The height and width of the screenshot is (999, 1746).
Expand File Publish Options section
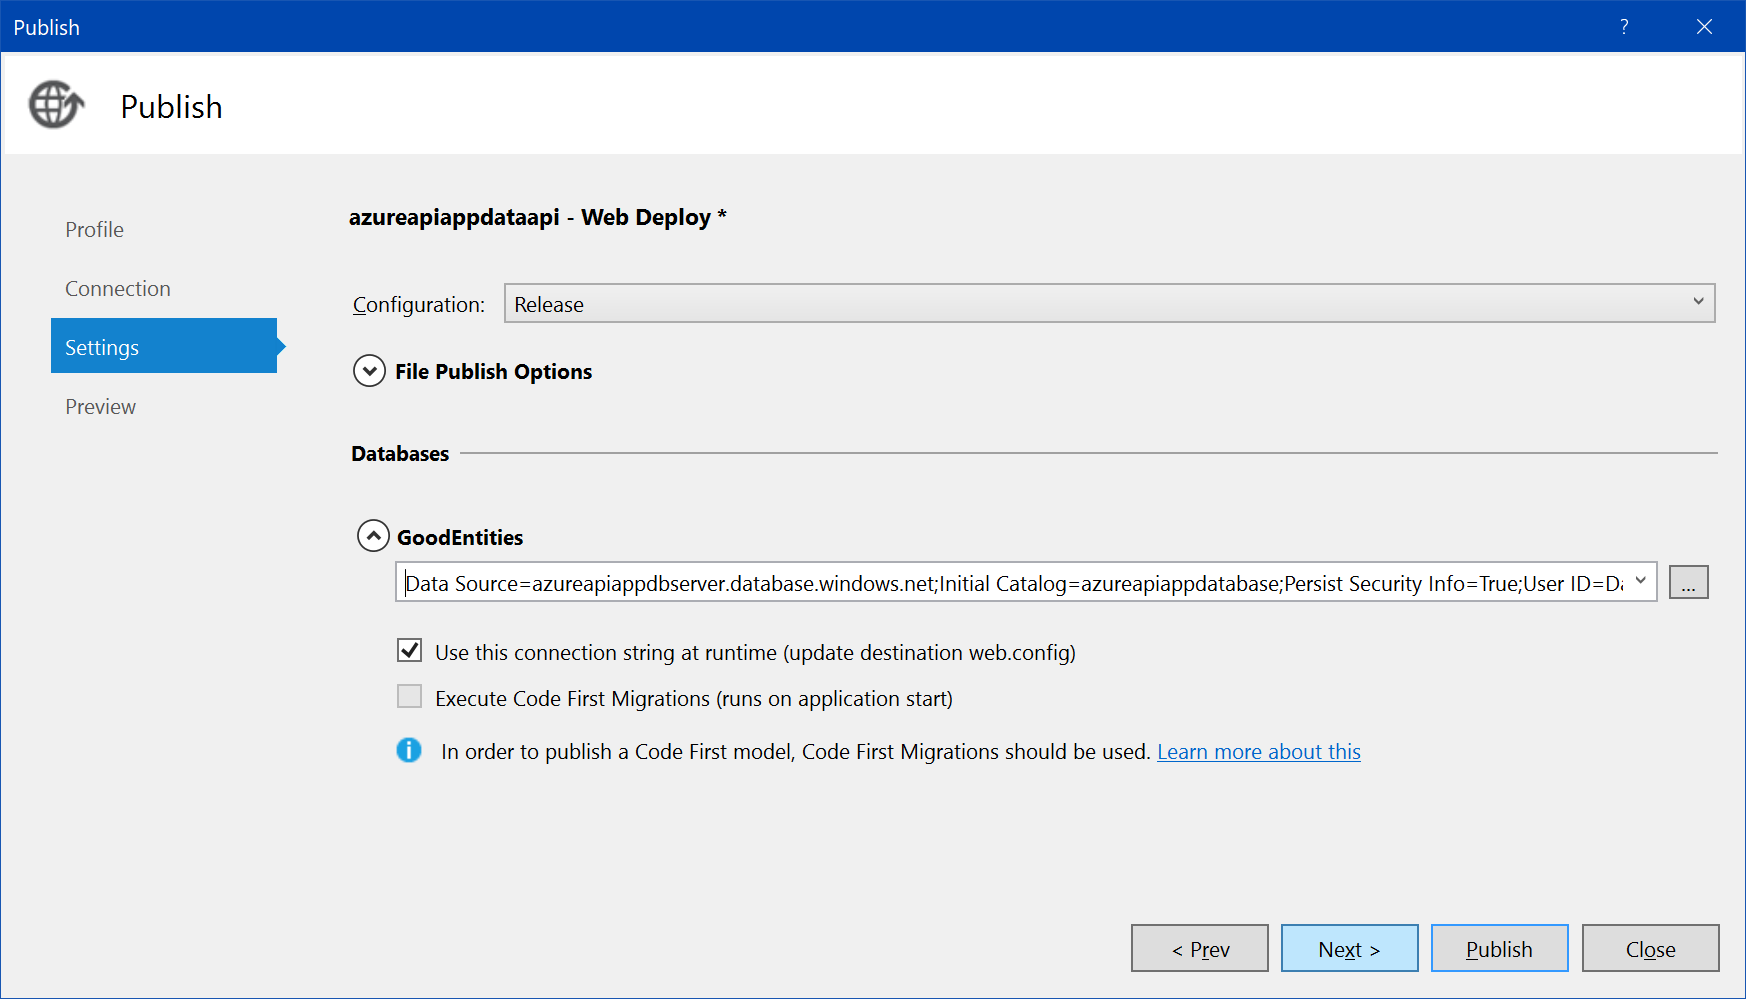(x=370, y=371)
